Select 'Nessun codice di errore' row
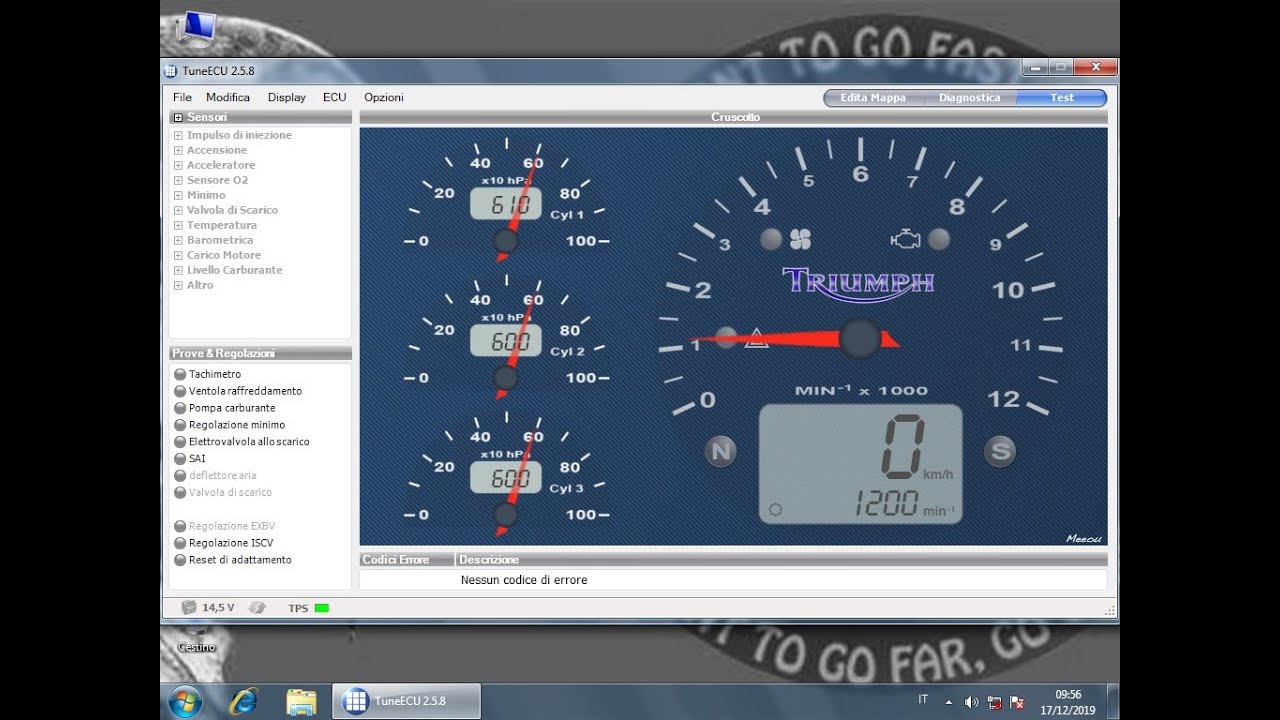The height and width of the screenshot is (720, 1280). point(733,580)
